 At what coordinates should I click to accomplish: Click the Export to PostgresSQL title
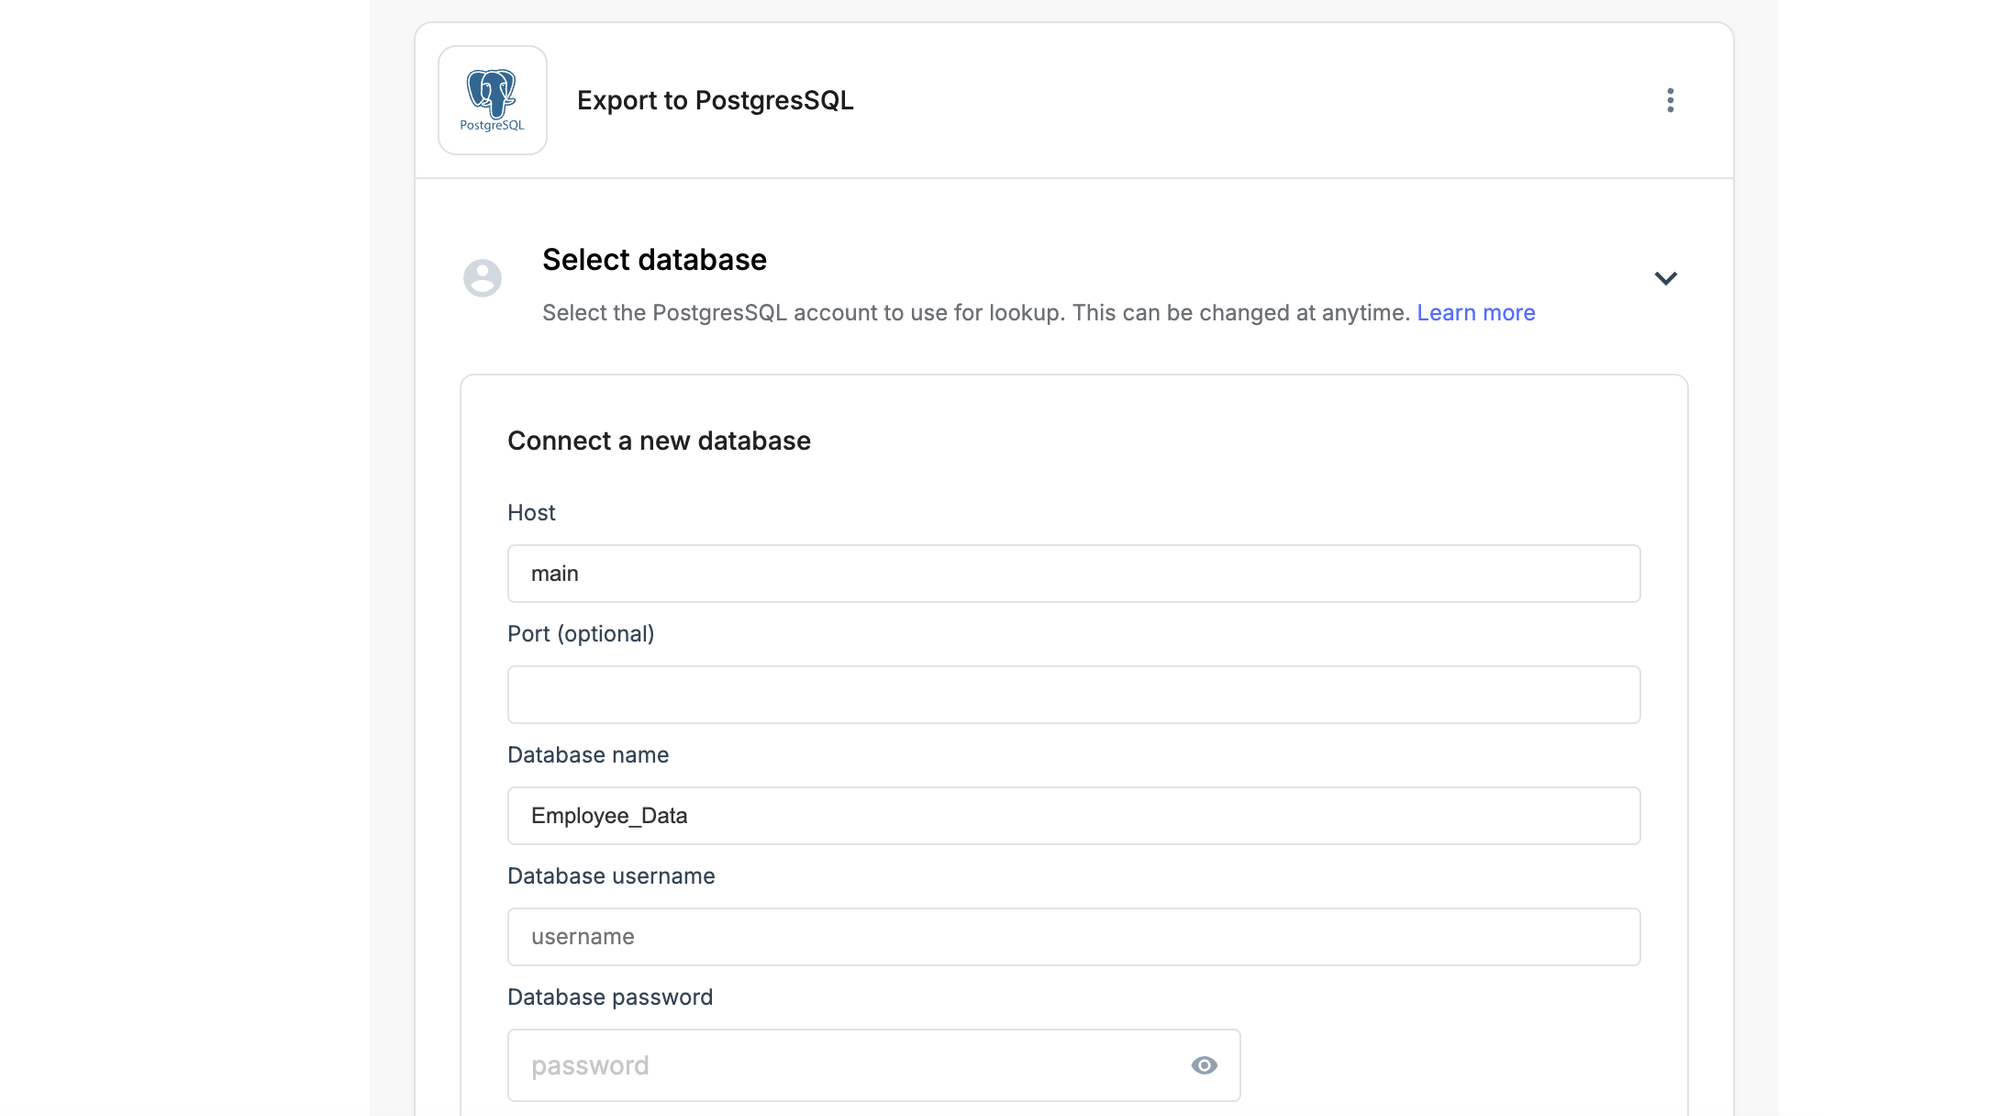pyautogui.click(x=715, y=101)
